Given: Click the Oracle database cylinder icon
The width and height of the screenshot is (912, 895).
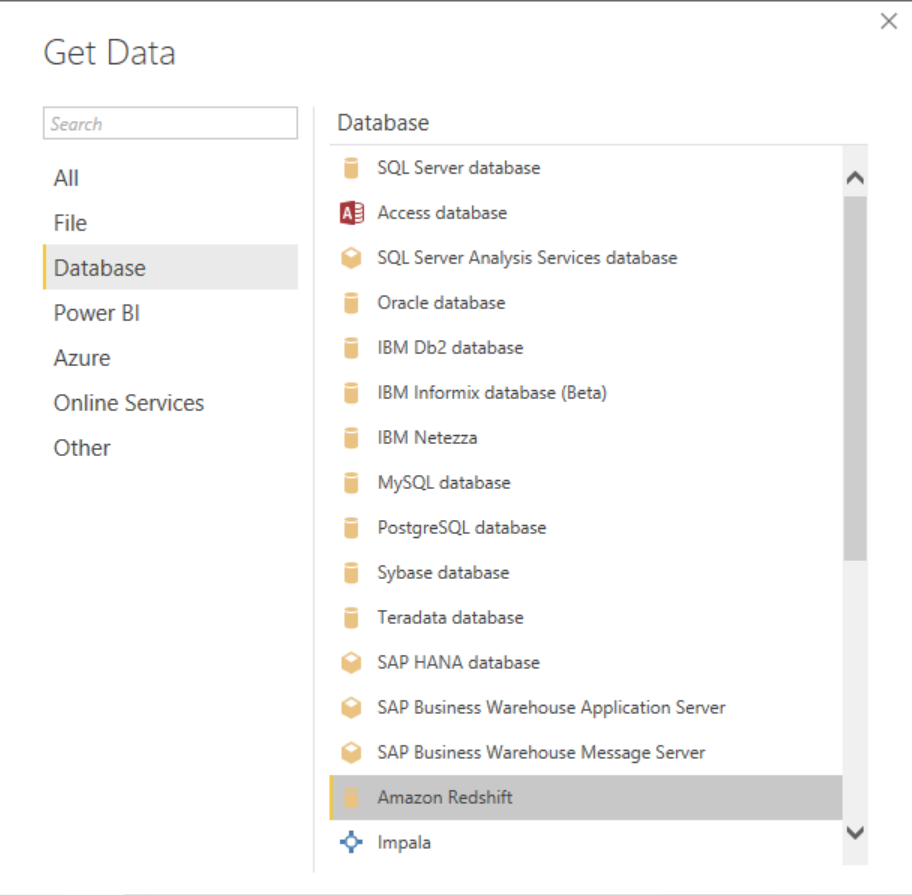Looking at the screenshot, I should (x=351, y=303).
